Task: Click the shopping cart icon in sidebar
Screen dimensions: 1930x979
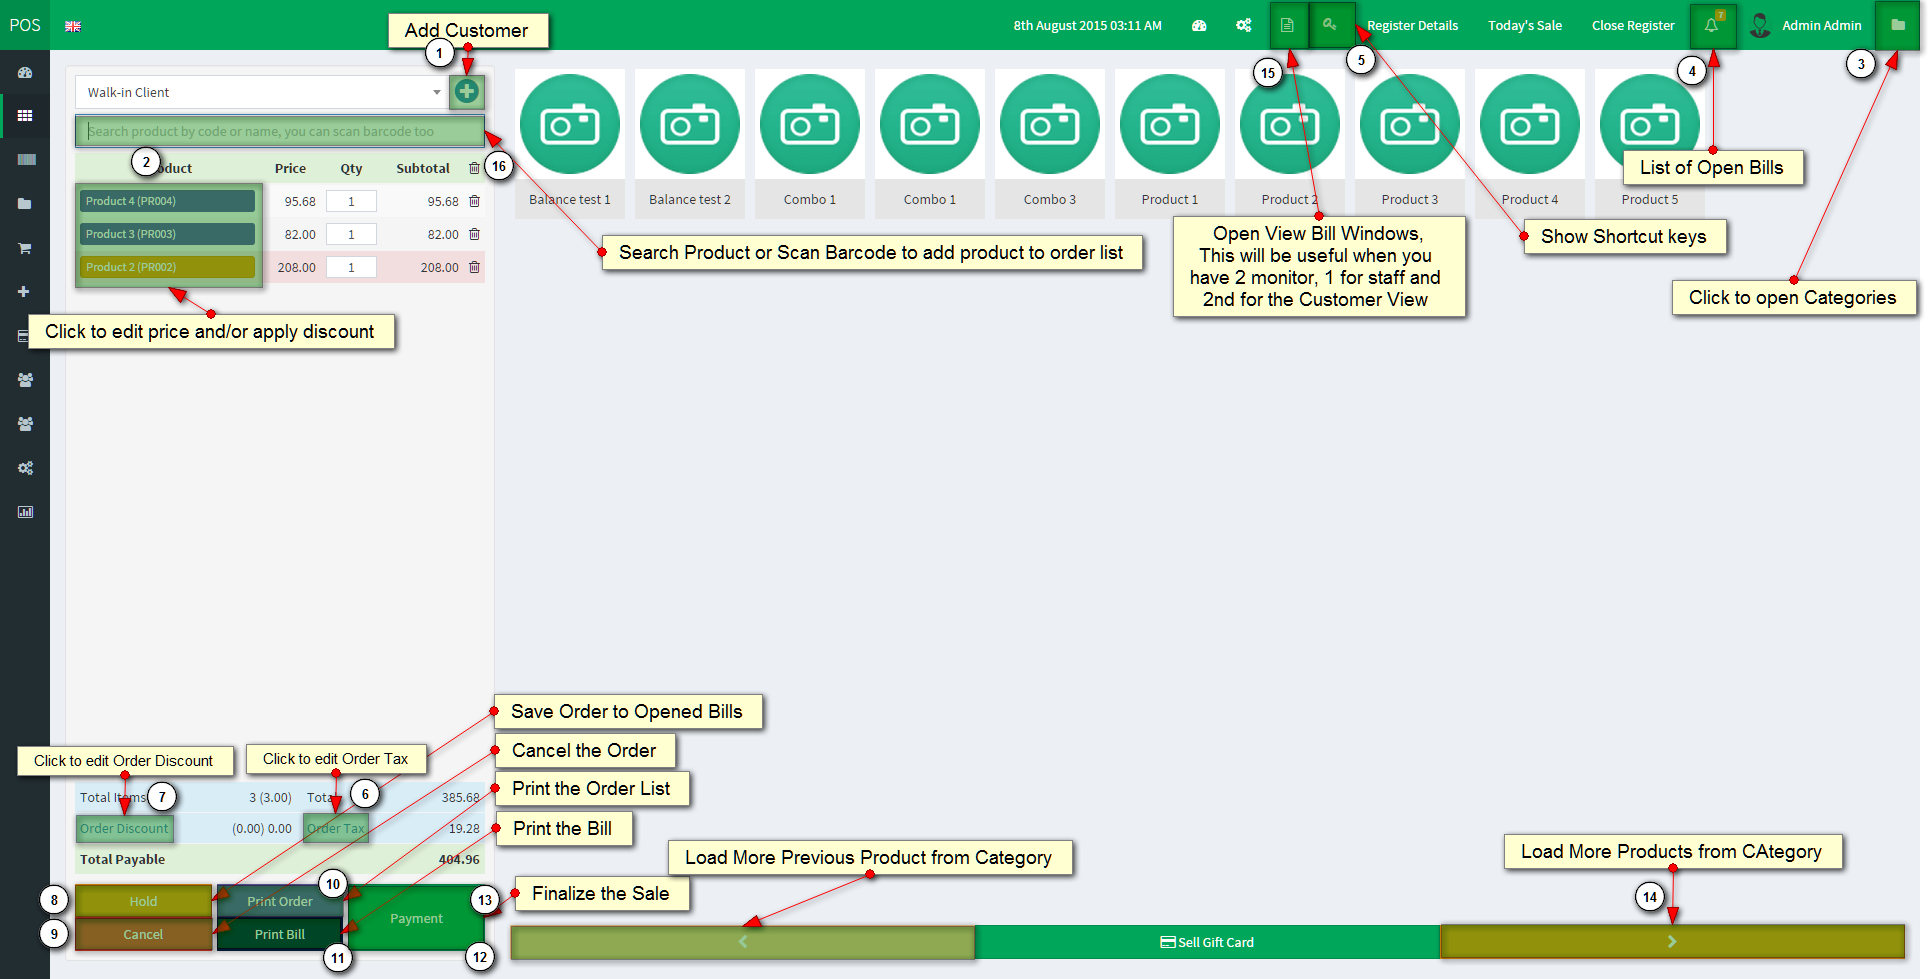Action: point(25,248)
